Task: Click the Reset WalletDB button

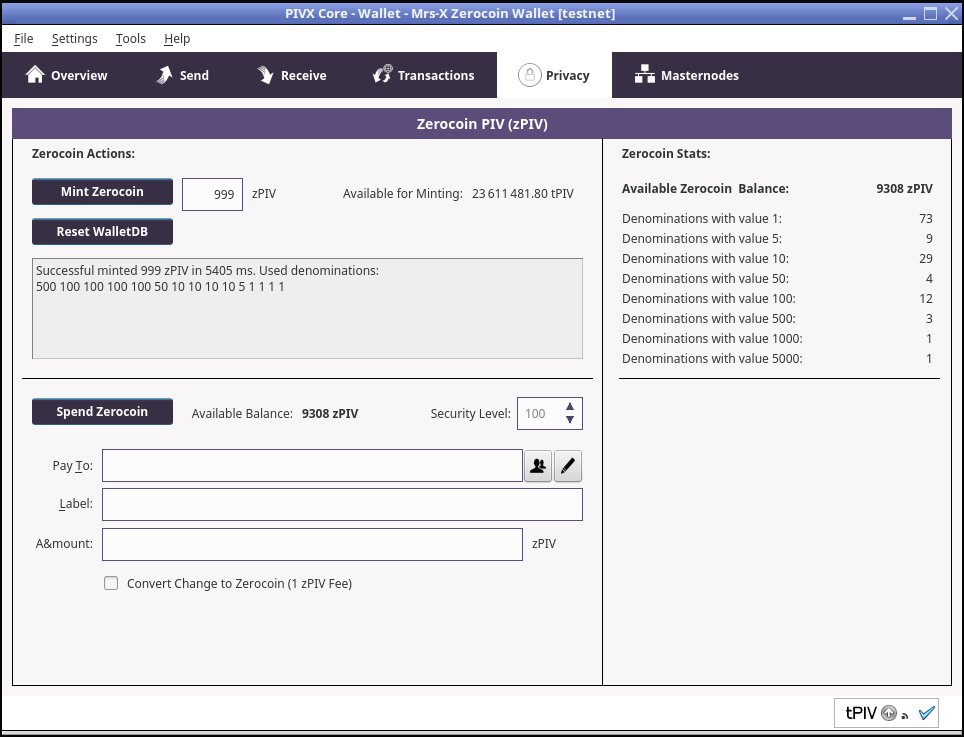Action: click(x=102, y=232)
